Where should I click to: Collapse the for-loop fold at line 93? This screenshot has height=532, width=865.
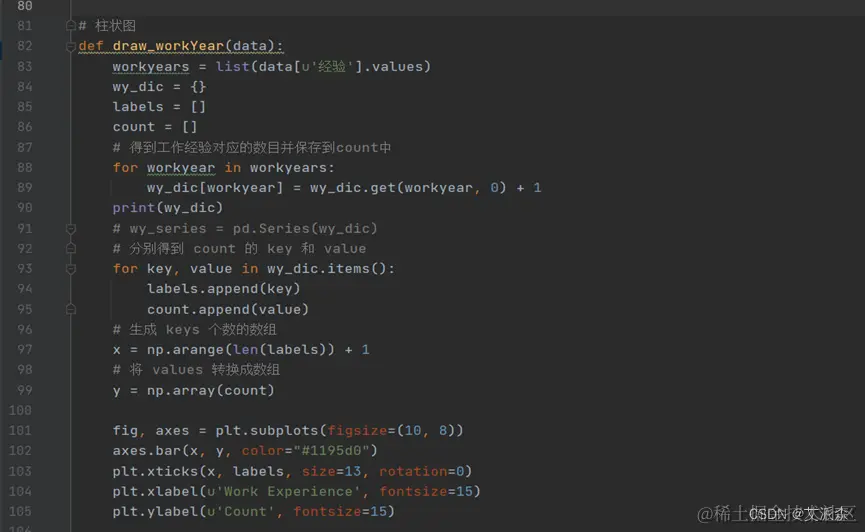coord(71,269)
